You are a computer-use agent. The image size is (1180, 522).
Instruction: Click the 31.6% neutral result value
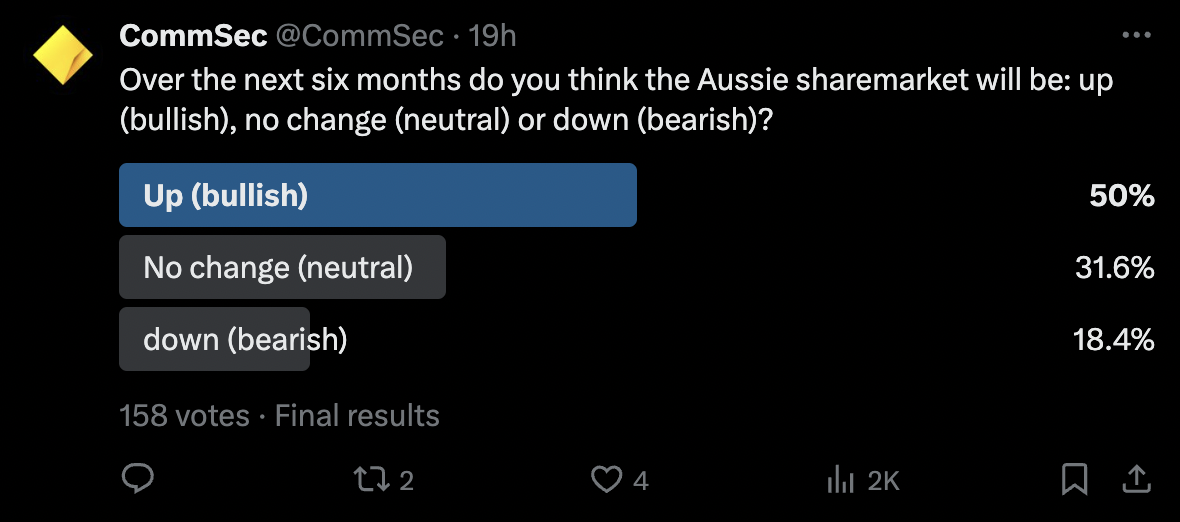click(x=1113, y=267)
